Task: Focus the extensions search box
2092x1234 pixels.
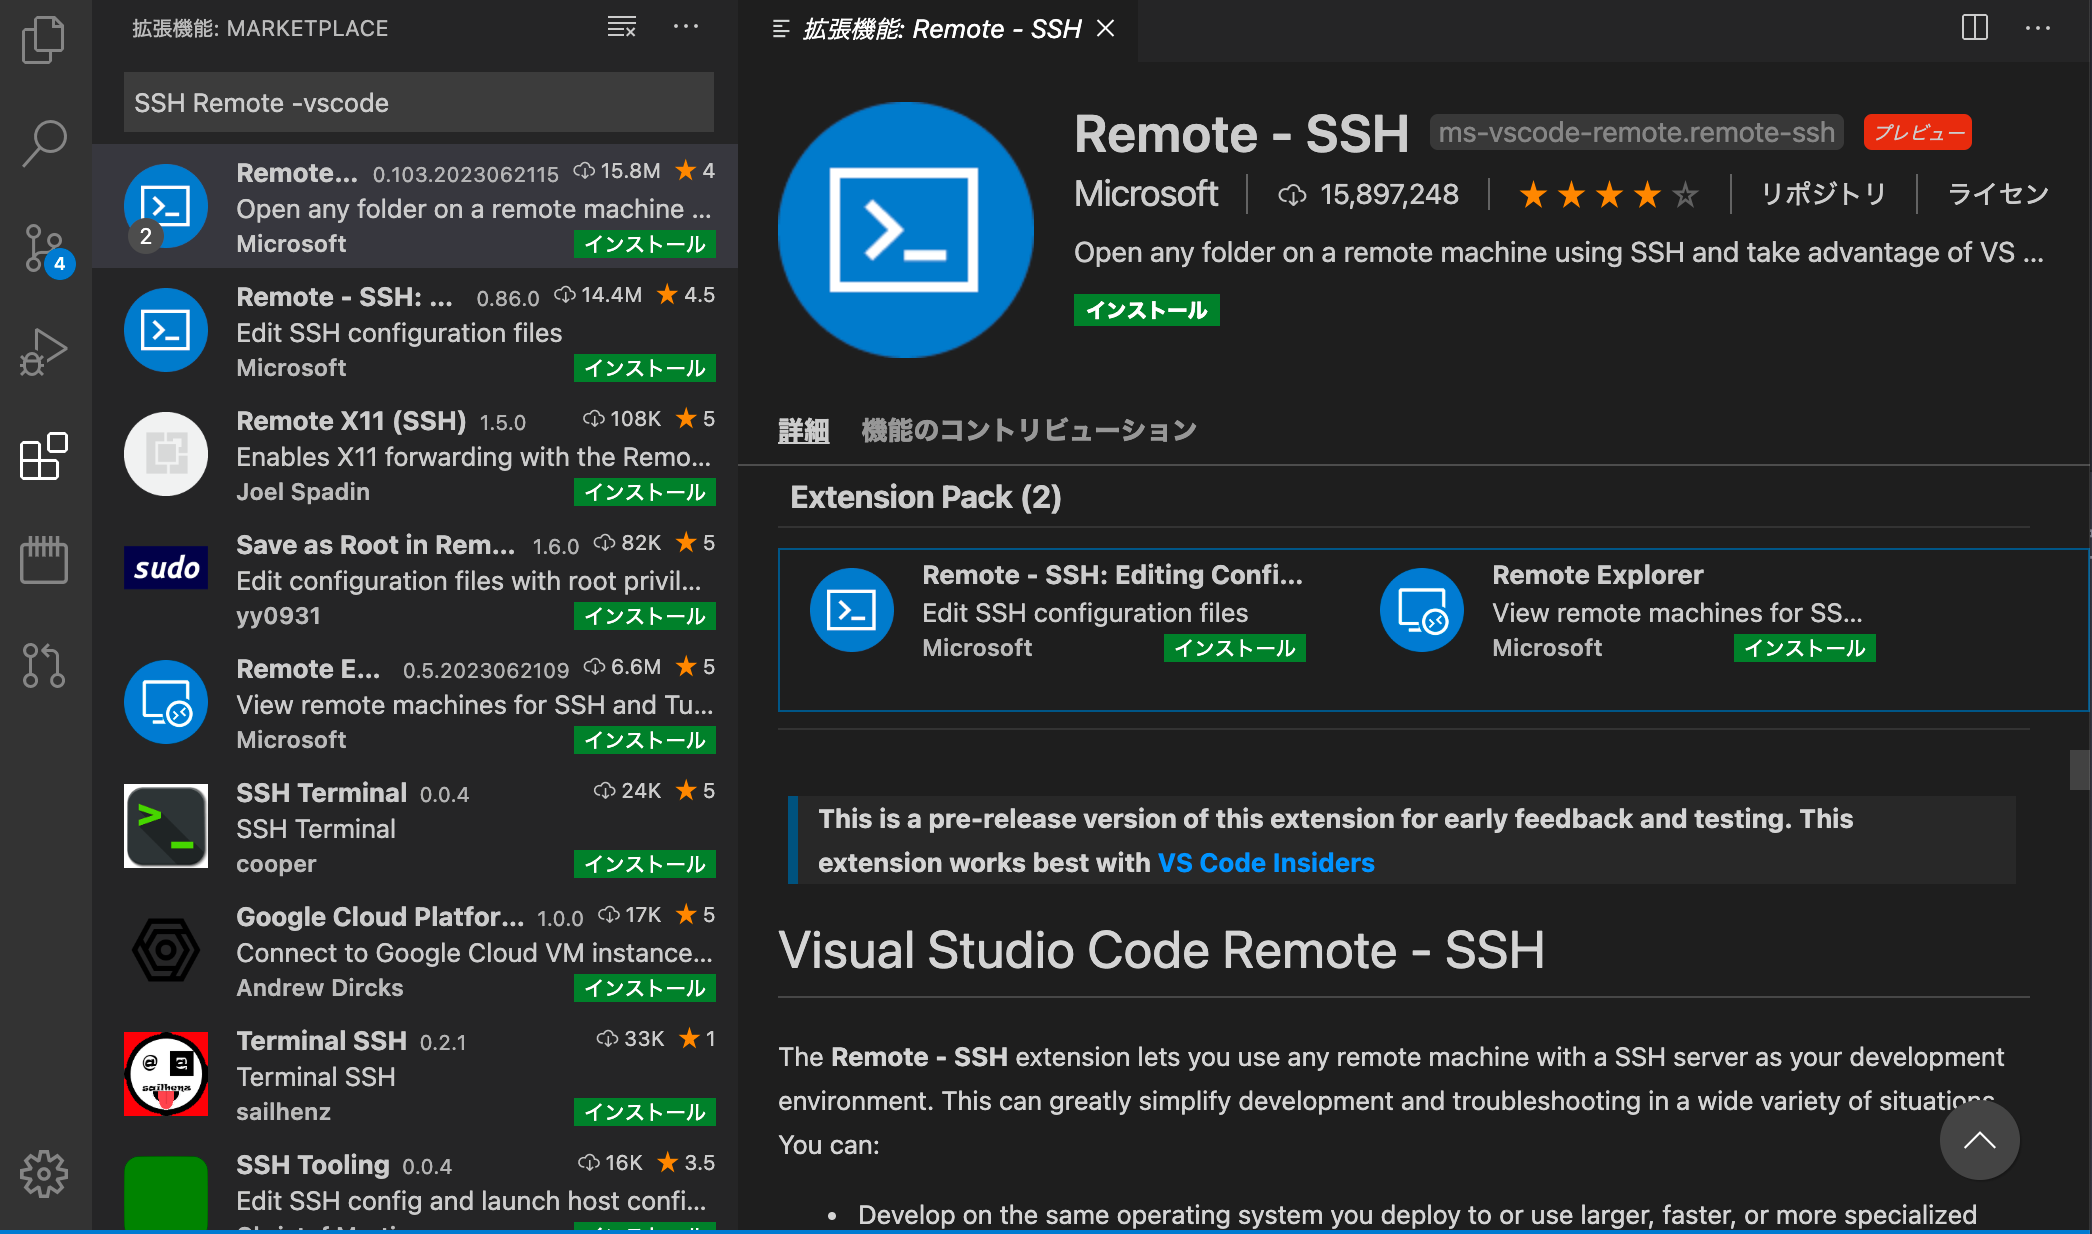Action: point(419,102)
